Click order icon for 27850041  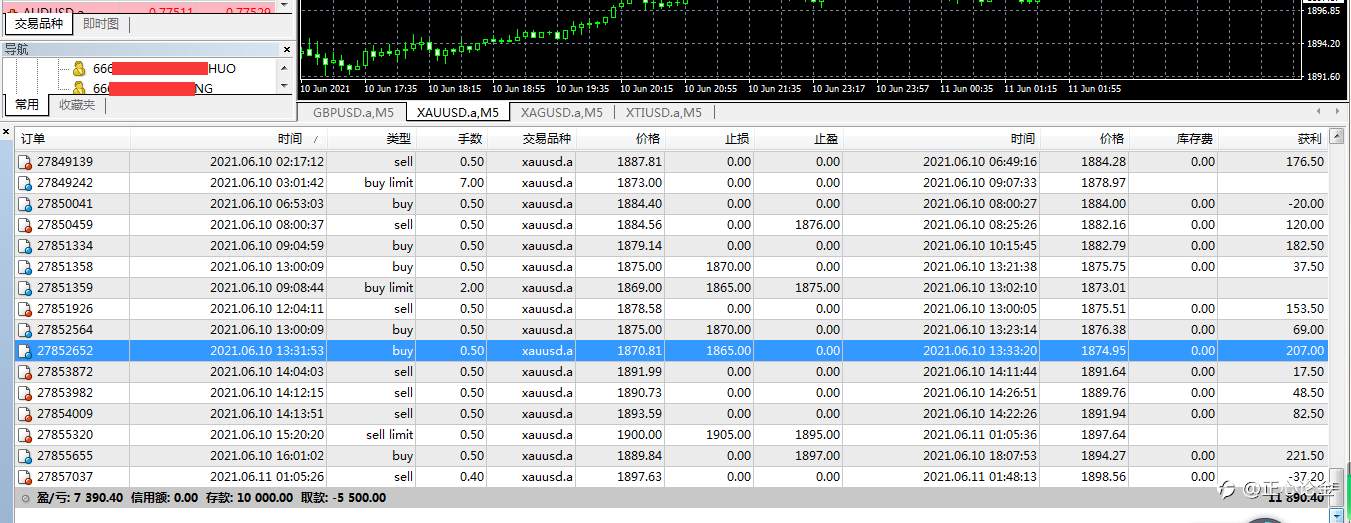pos(25,204)
